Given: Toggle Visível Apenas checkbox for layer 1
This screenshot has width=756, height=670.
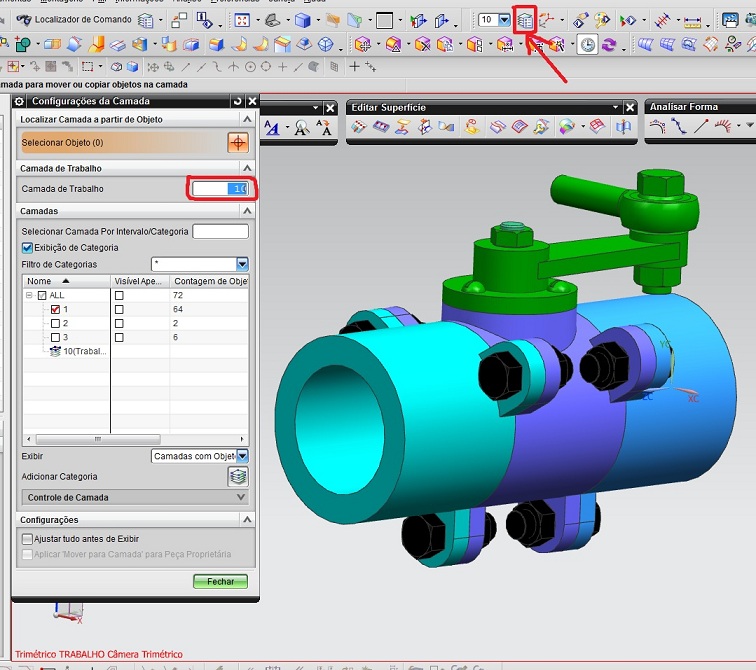Looking at the screenshot, I should (119, 309).
